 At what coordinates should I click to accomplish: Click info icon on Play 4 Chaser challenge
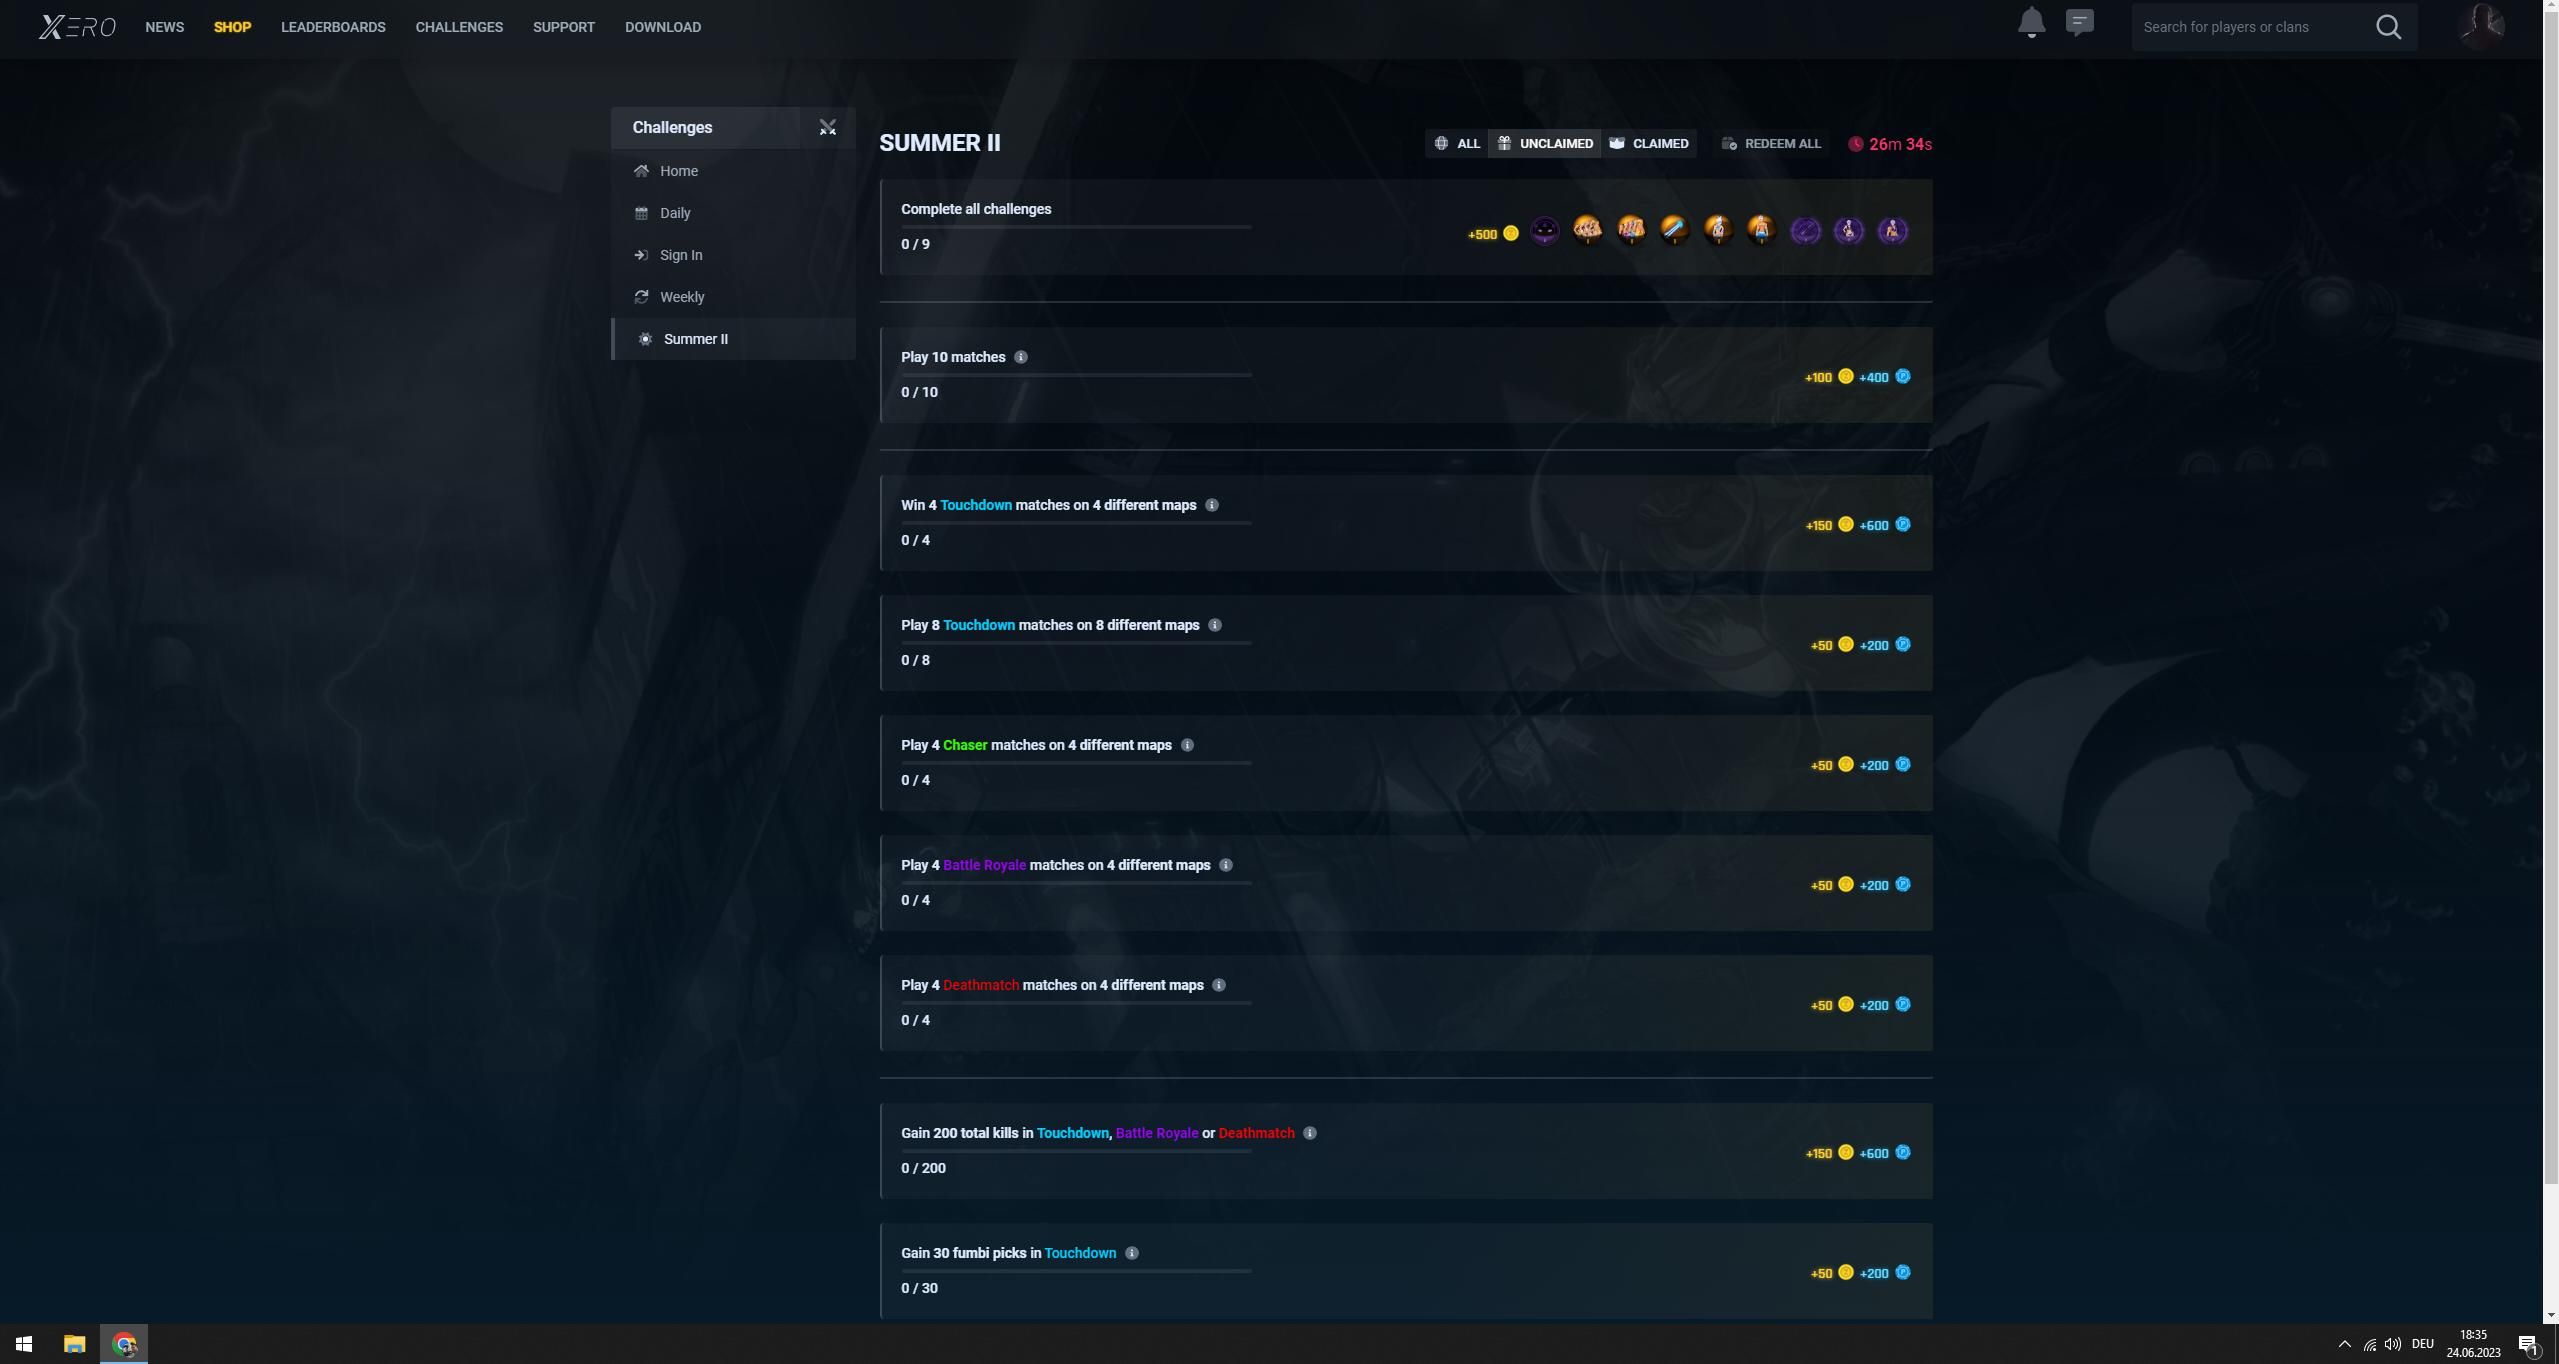tap(1187, 745)
